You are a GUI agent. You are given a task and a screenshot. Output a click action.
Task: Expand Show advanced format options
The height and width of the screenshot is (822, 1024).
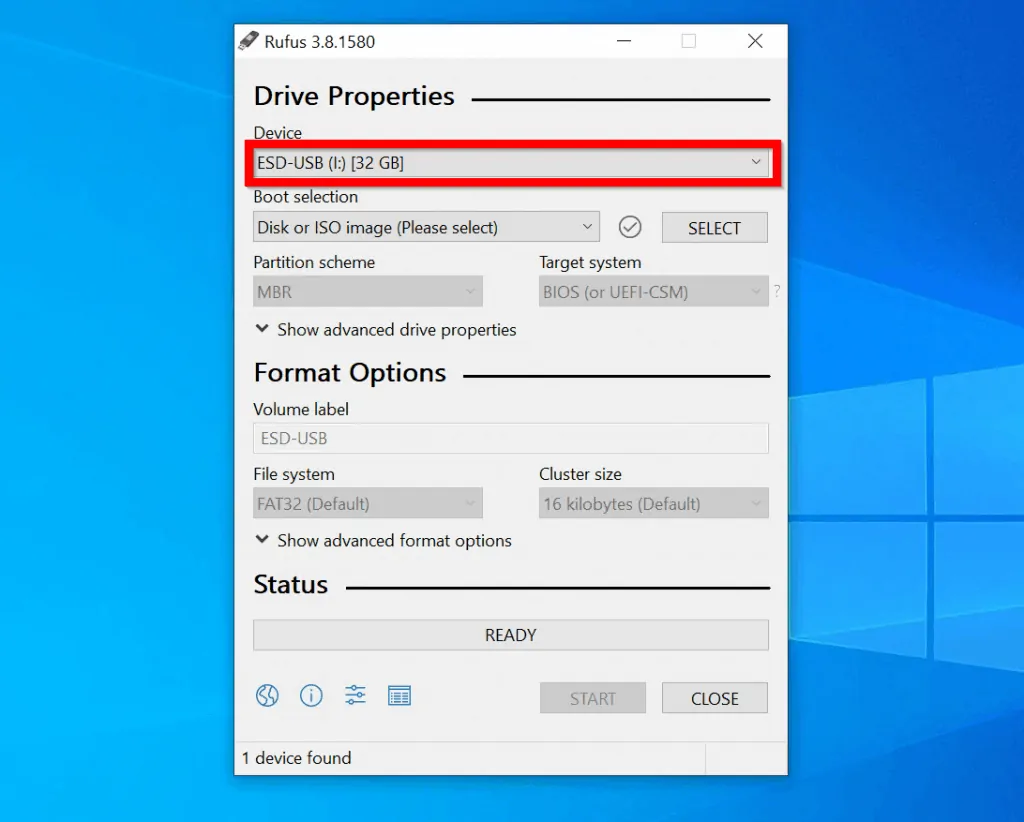(x=384, y=541)
